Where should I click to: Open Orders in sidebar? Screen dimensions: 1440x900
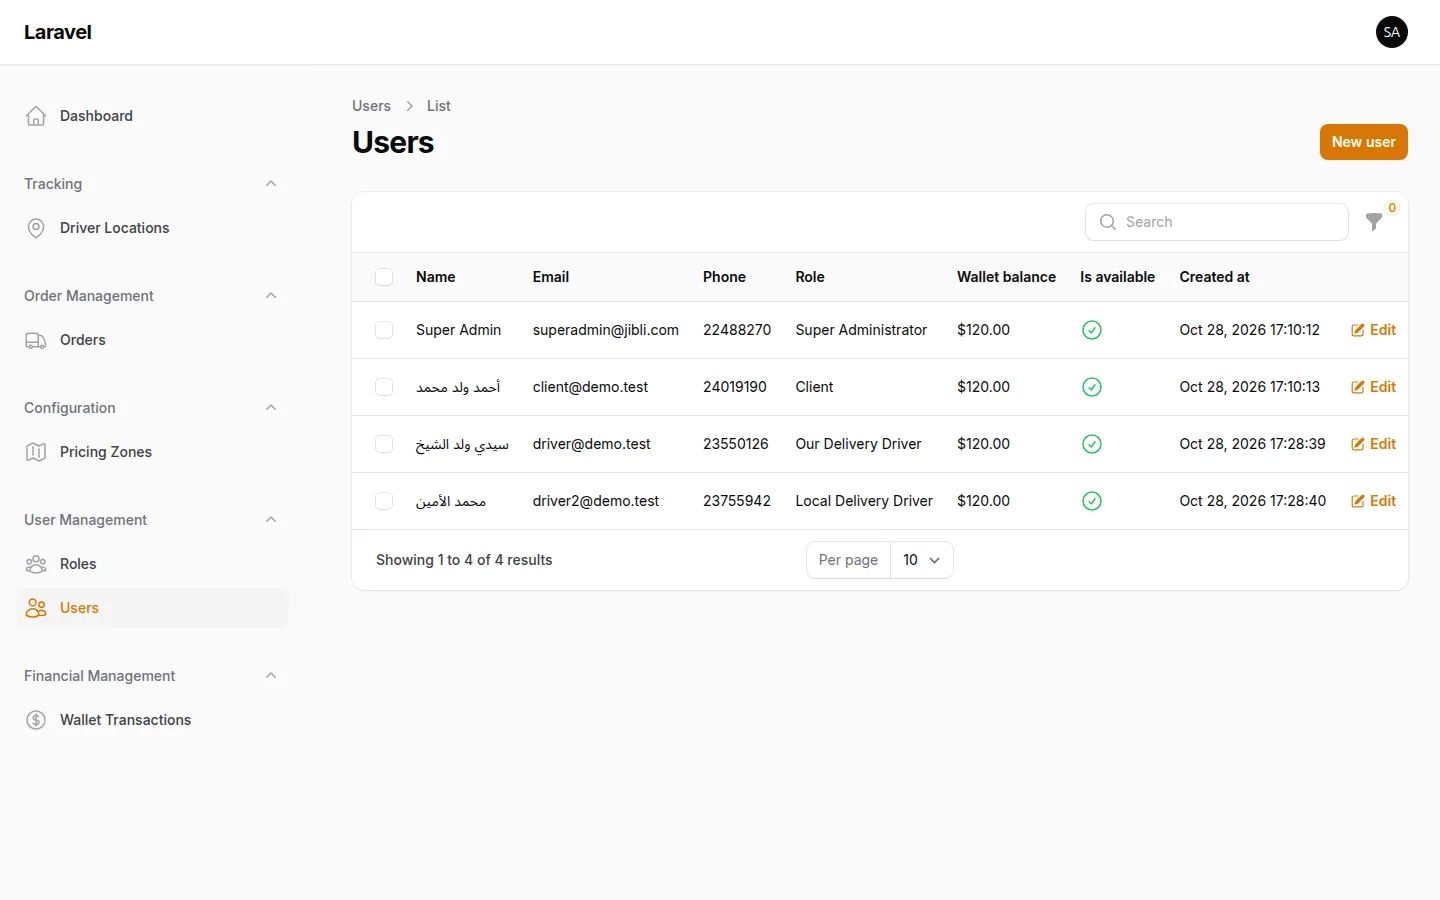pos(152,340)
